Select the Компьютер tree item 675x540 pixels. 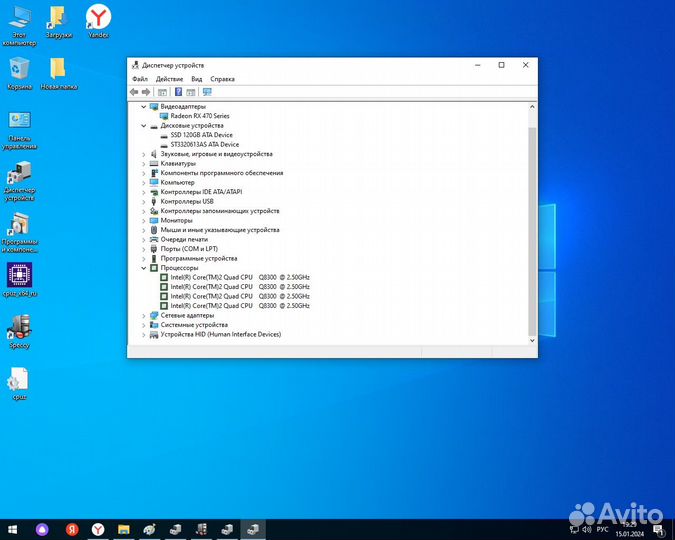(x=177, y=182)
